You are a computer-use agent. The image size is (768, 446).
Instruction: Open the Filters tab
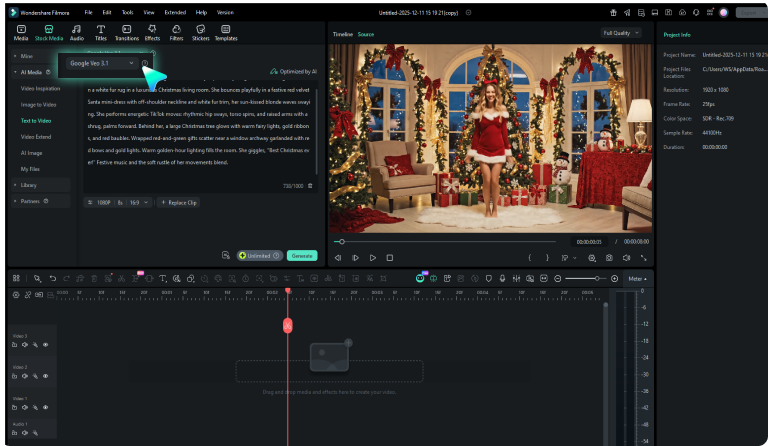tap(176, 33)
